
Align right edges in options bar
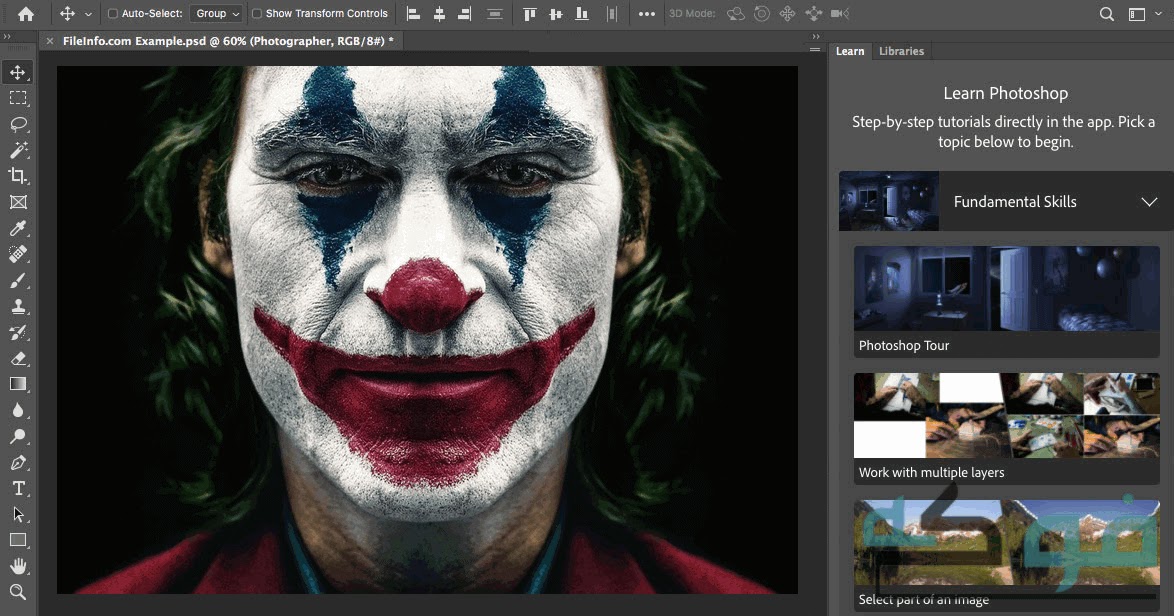click(465, 13)
